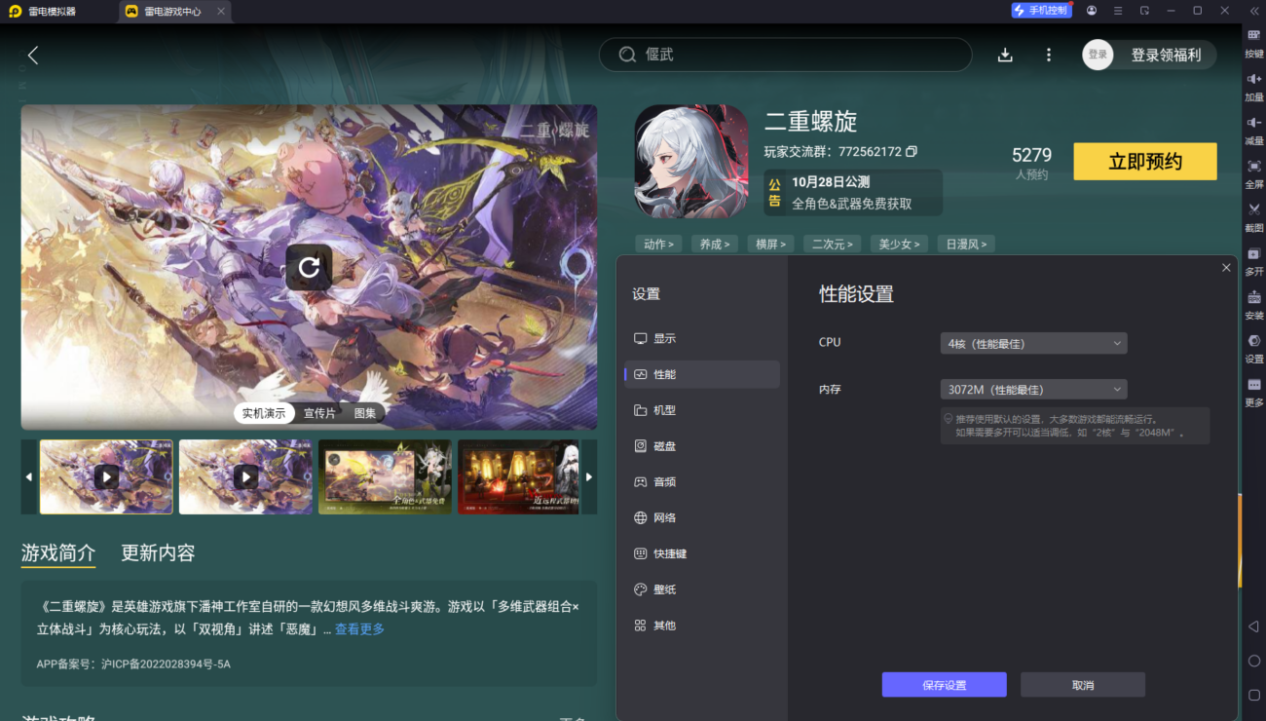This screenshot has height=721, width=1266.
Task: Switch to 实机演示 gameplay demo tab
Action: coord(264,413)
